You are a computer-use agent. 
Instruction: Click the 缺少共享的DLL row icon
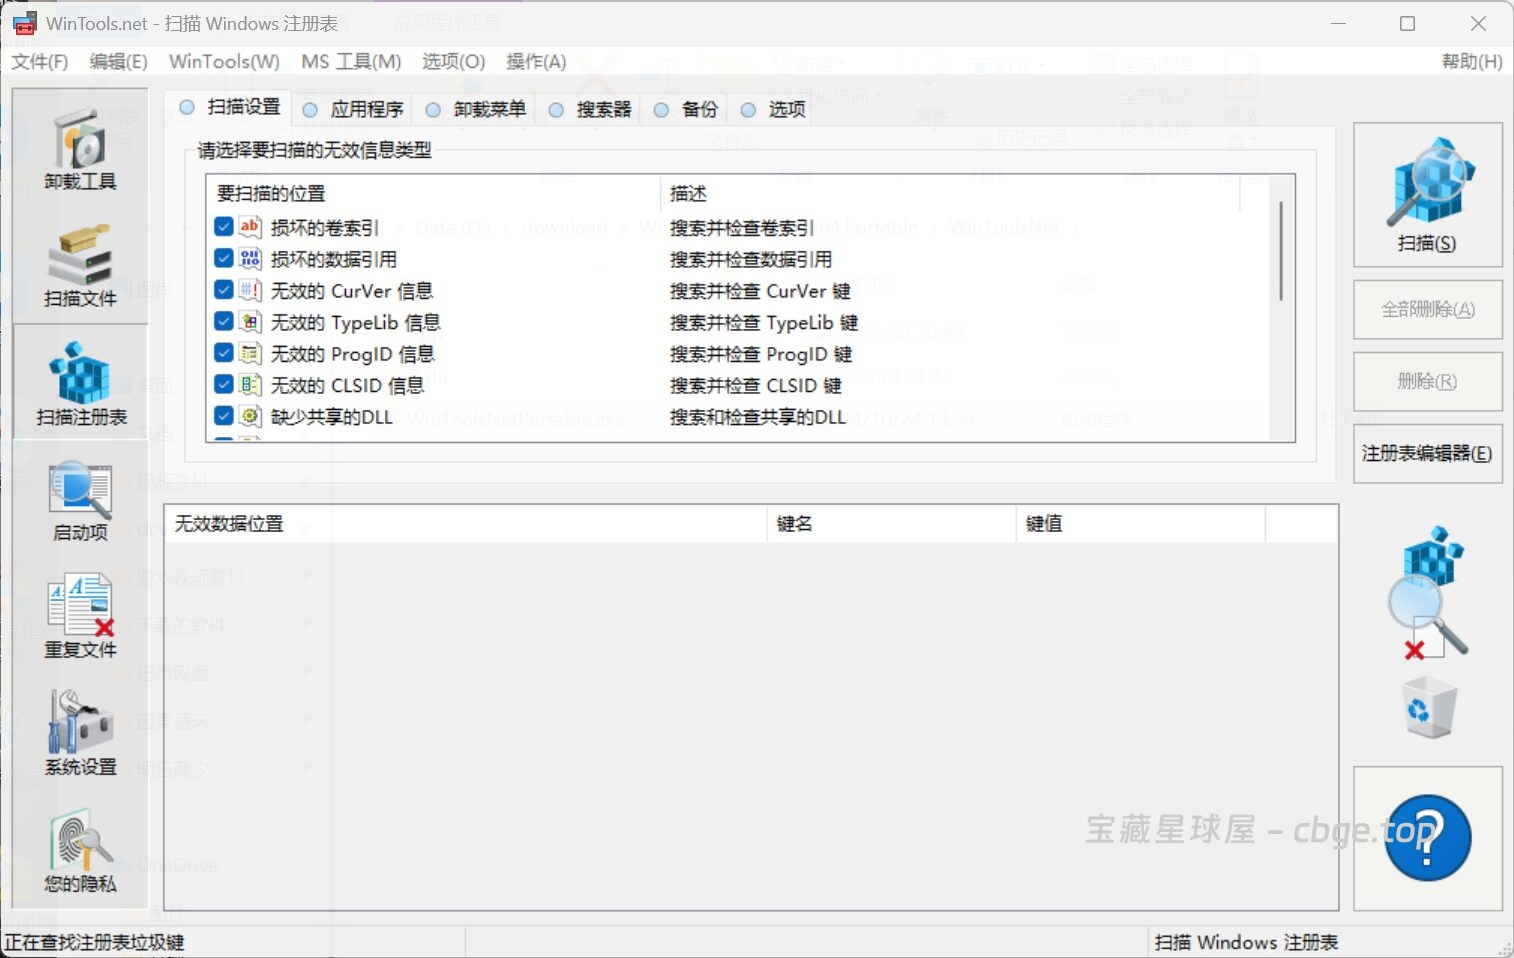[x=250, y=416]
